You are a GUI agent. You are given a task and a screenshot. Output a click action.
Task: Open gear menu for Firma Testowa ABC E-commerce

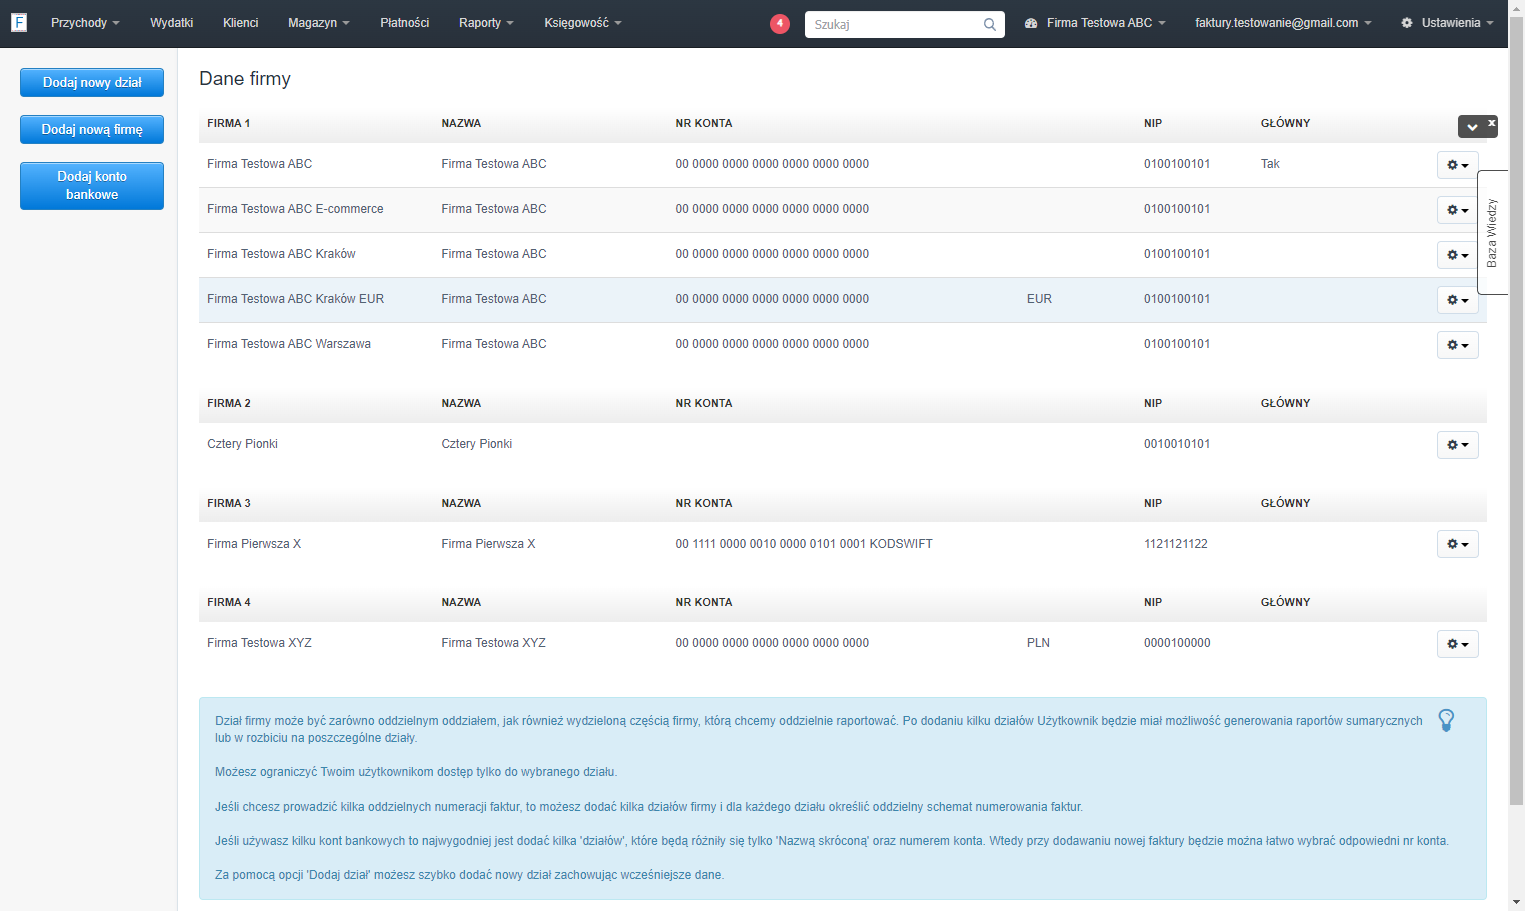pos(1457,210)
